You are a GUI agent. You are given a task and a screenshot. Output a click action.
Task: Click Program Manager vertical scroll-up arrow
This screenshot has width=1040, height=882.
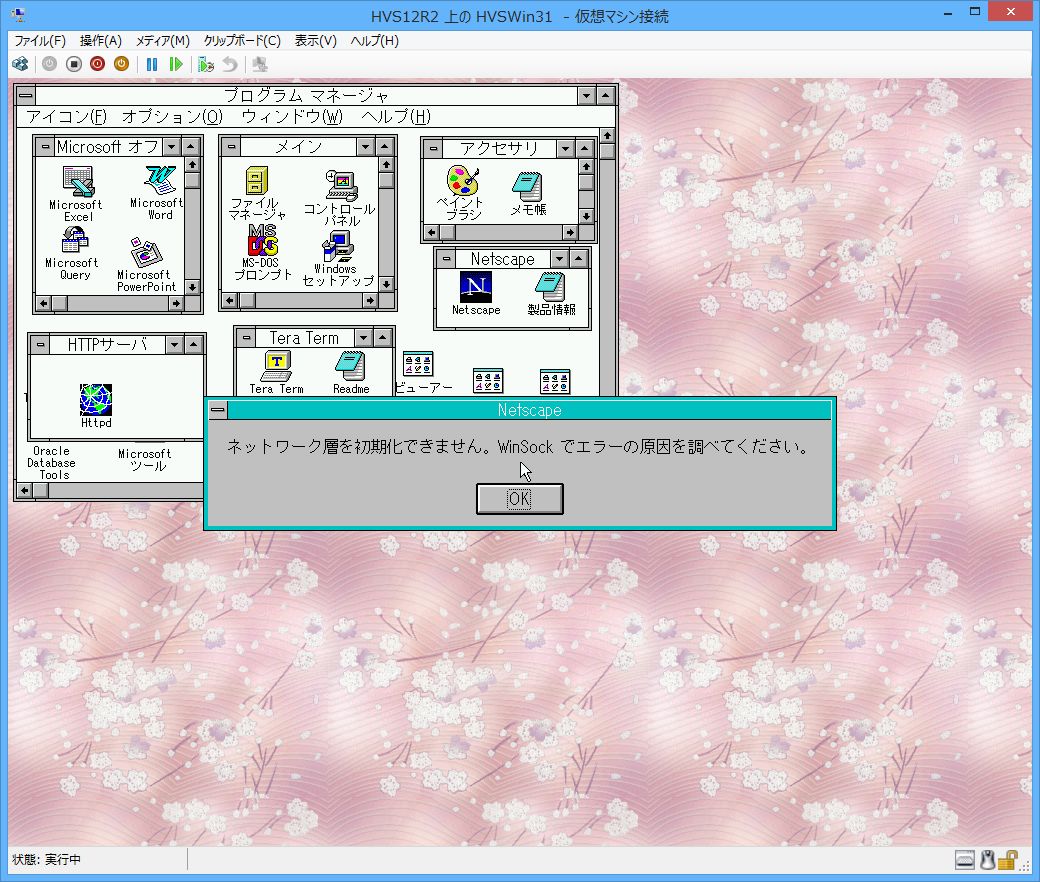[x=607, y=135]
